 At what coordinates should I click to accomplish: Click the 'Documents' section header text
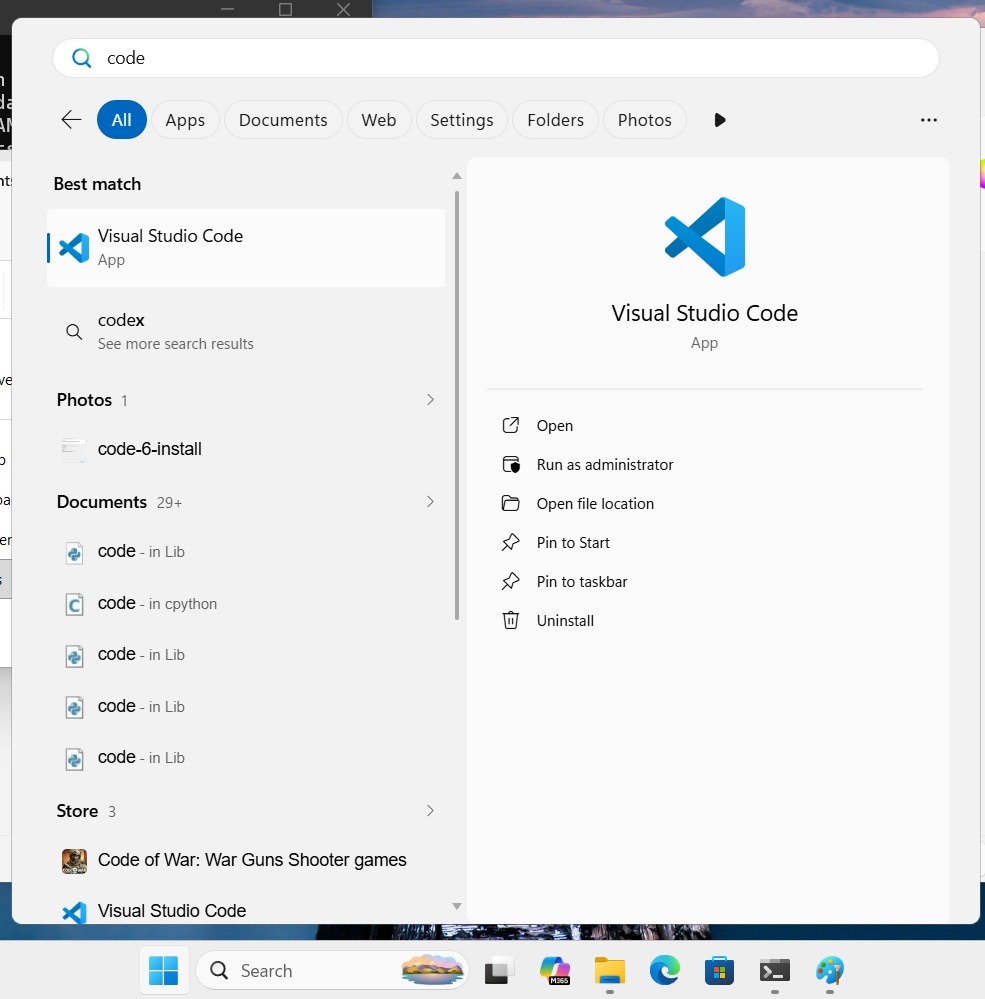102,501
